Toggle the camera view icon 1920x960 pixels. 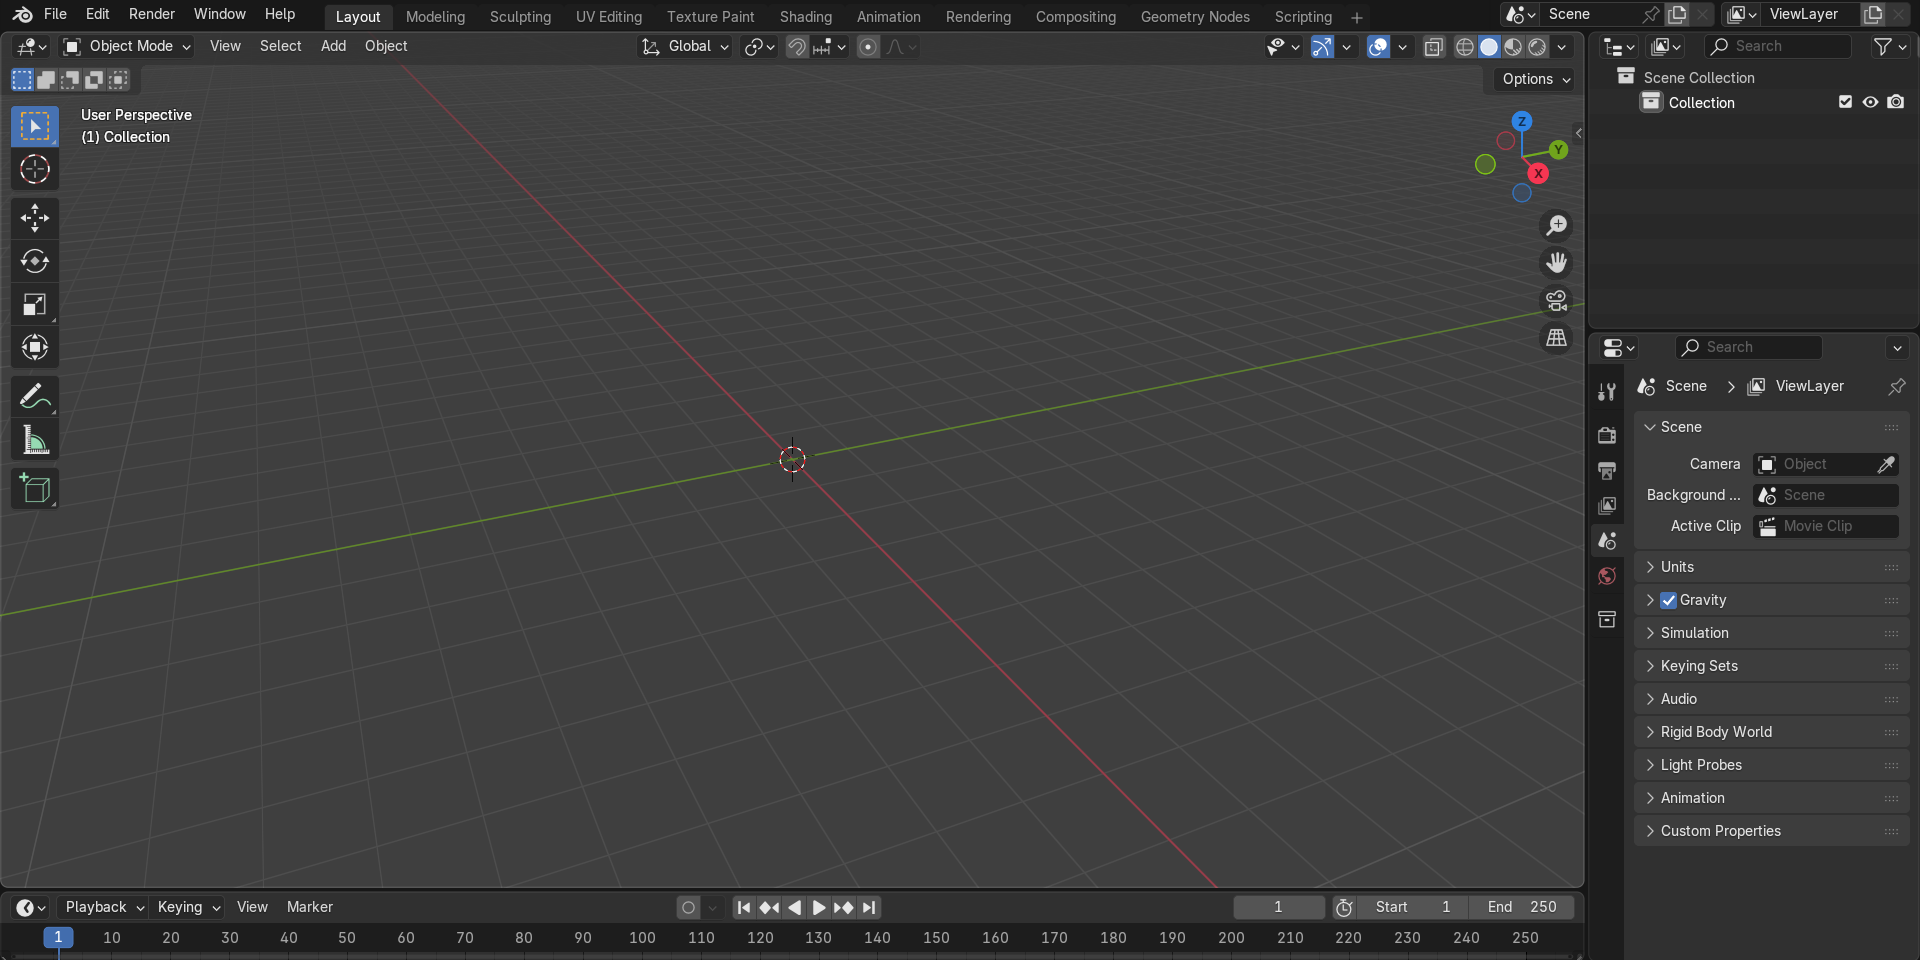click(x=1557, y=300)
